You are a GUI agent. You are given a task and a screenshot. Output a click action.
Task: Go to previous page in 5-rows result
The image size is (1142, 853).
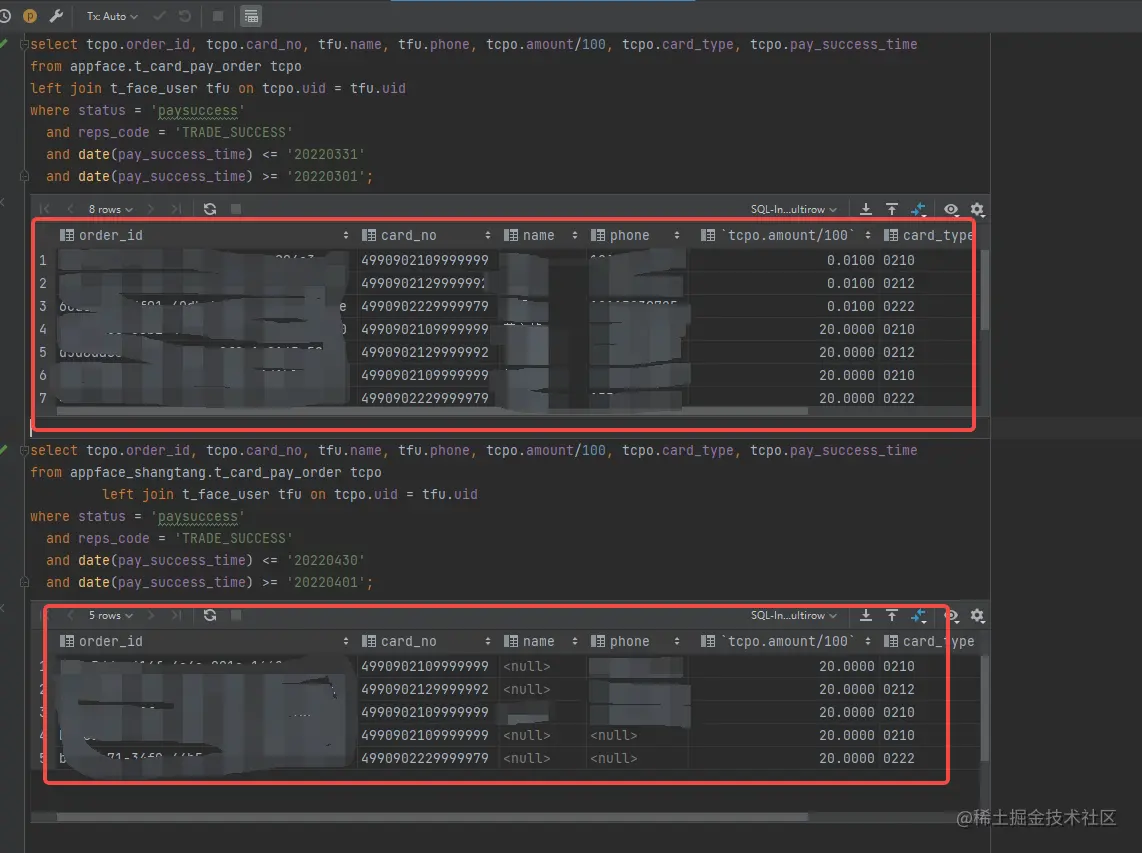pos(70,616)
